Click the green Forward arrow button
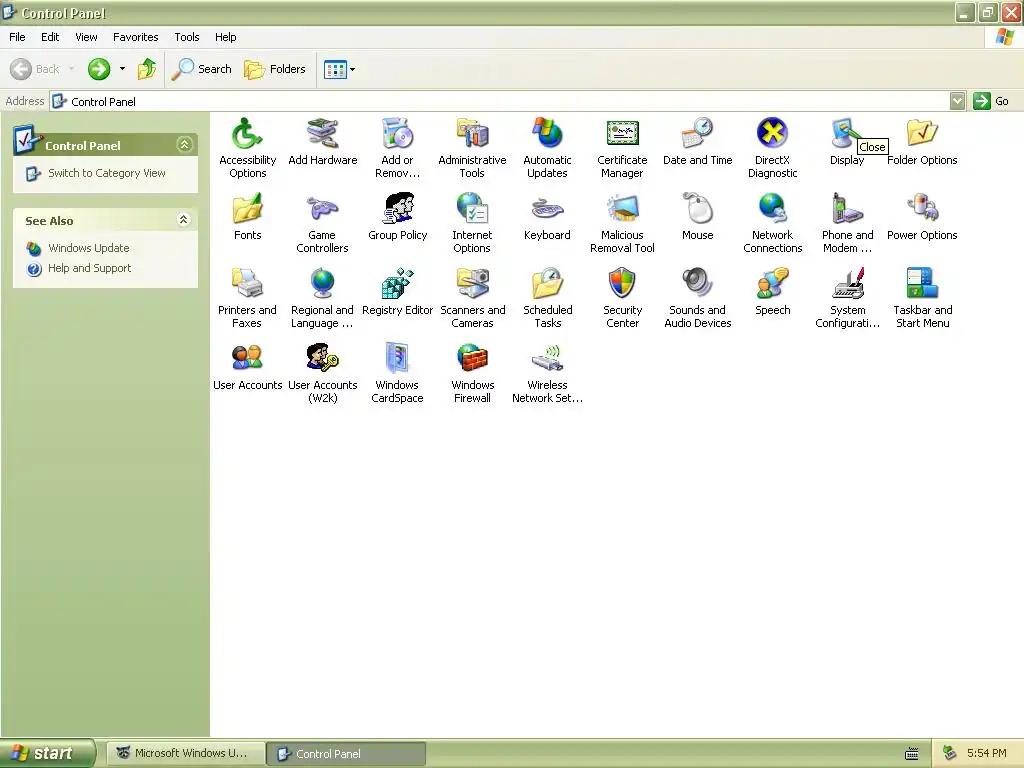This screenshot has height=768, width=1024. [99, 69]
